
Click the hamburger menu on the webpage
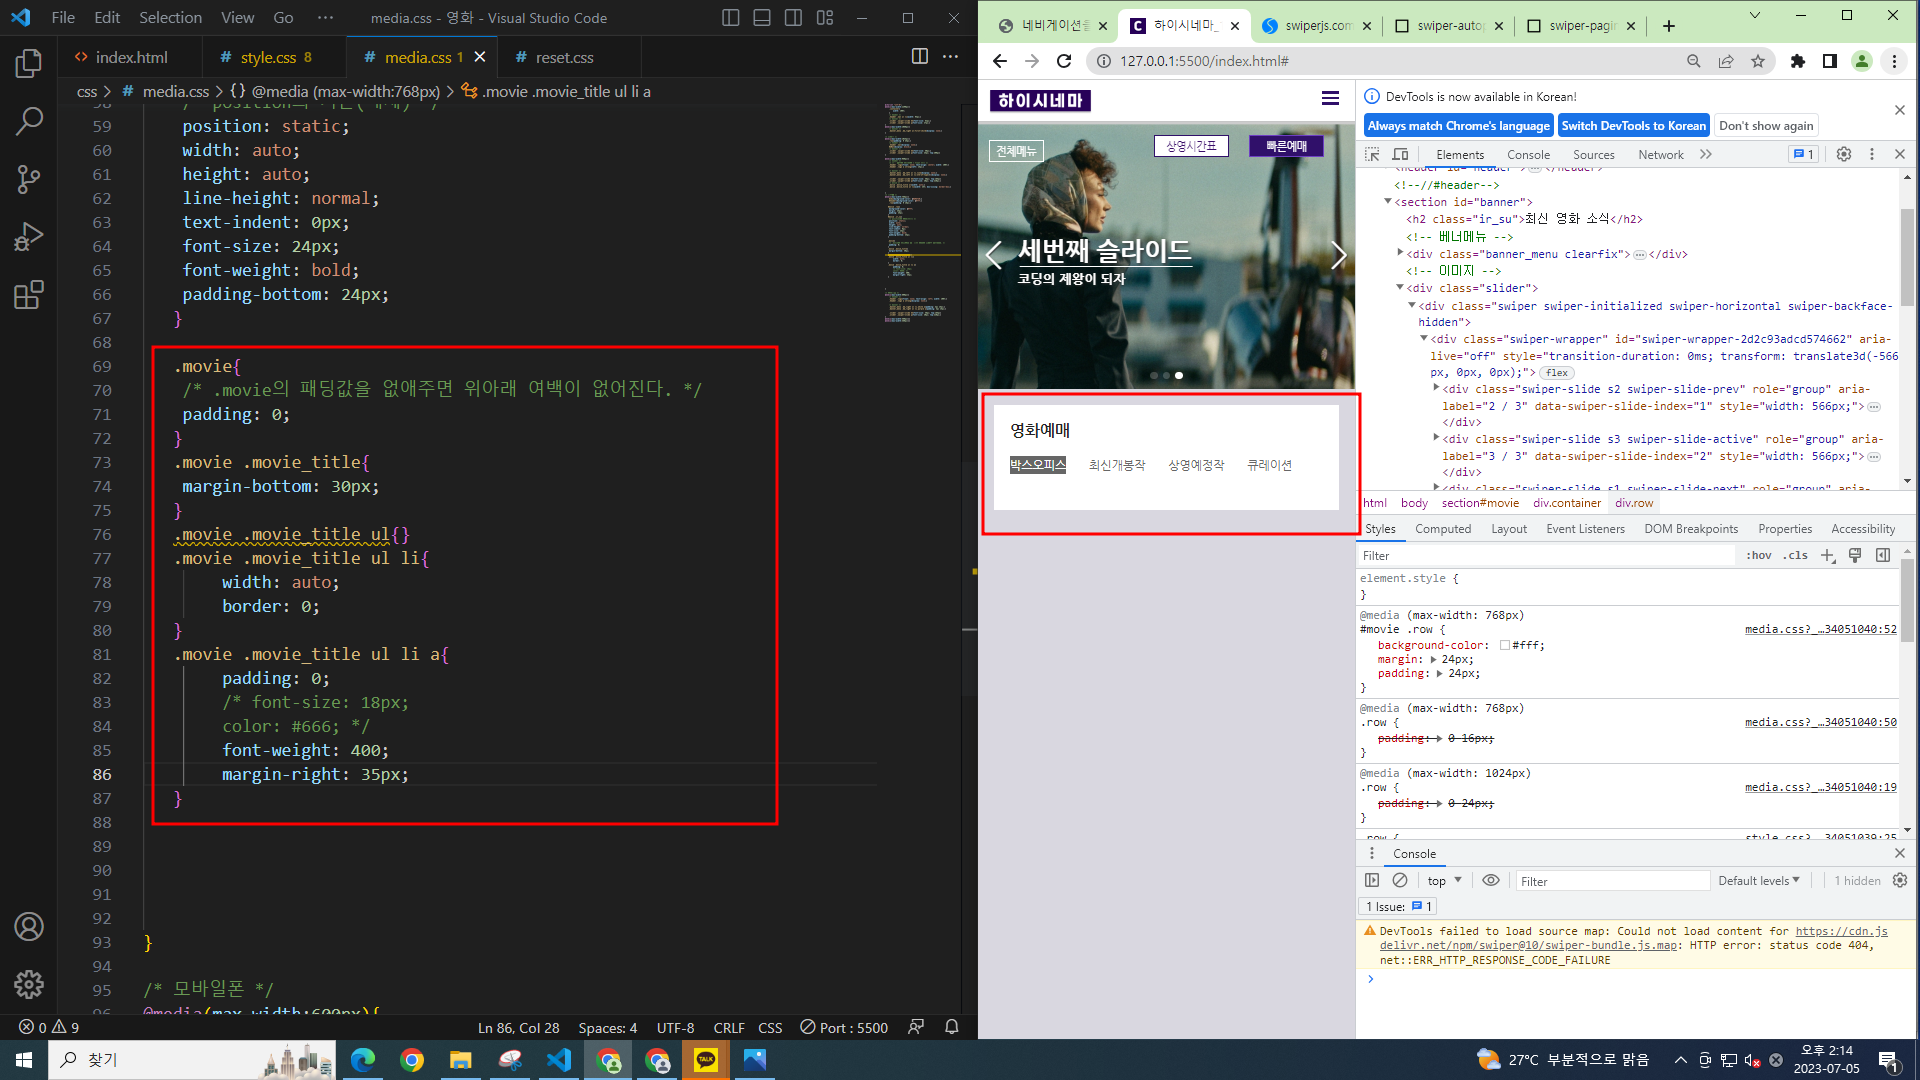tap(1329, 98)
